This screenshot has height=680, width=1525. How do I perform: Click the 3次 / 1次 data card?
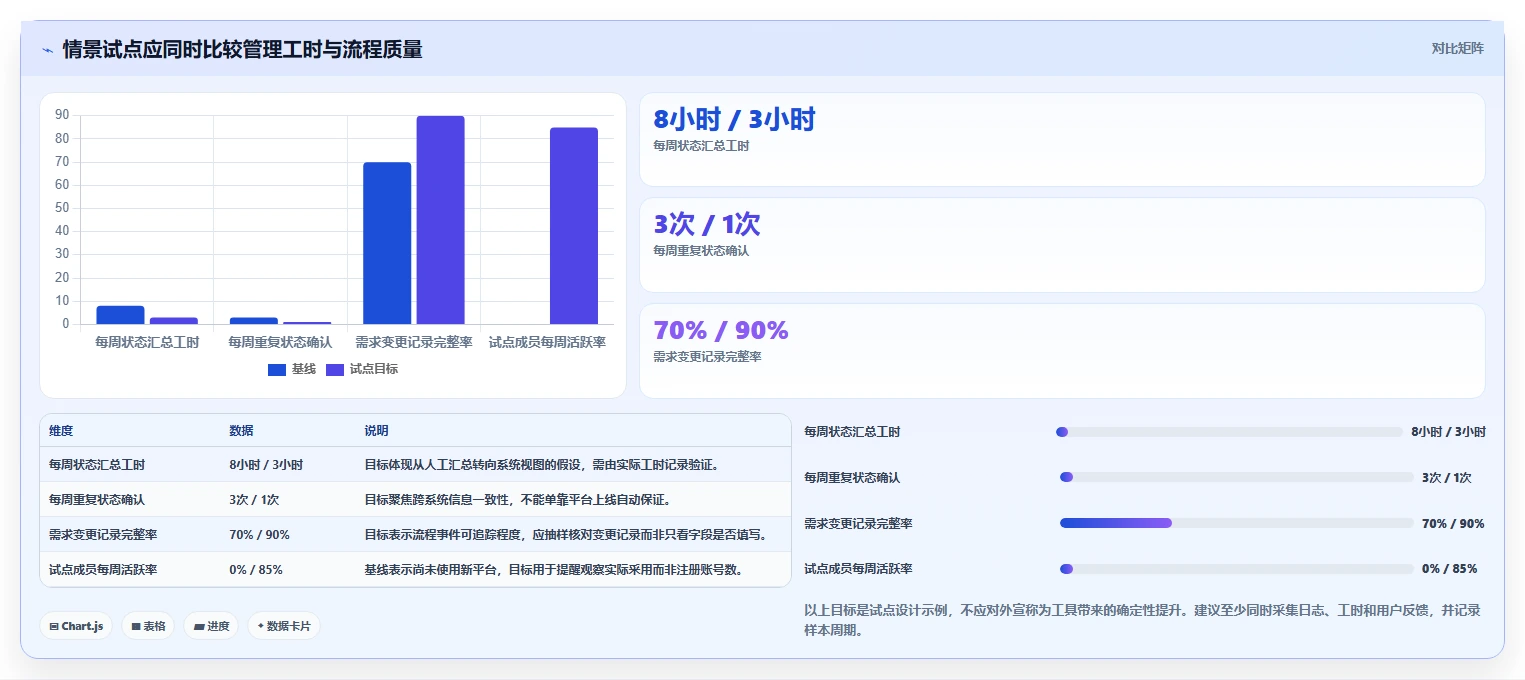[1062, 245]
